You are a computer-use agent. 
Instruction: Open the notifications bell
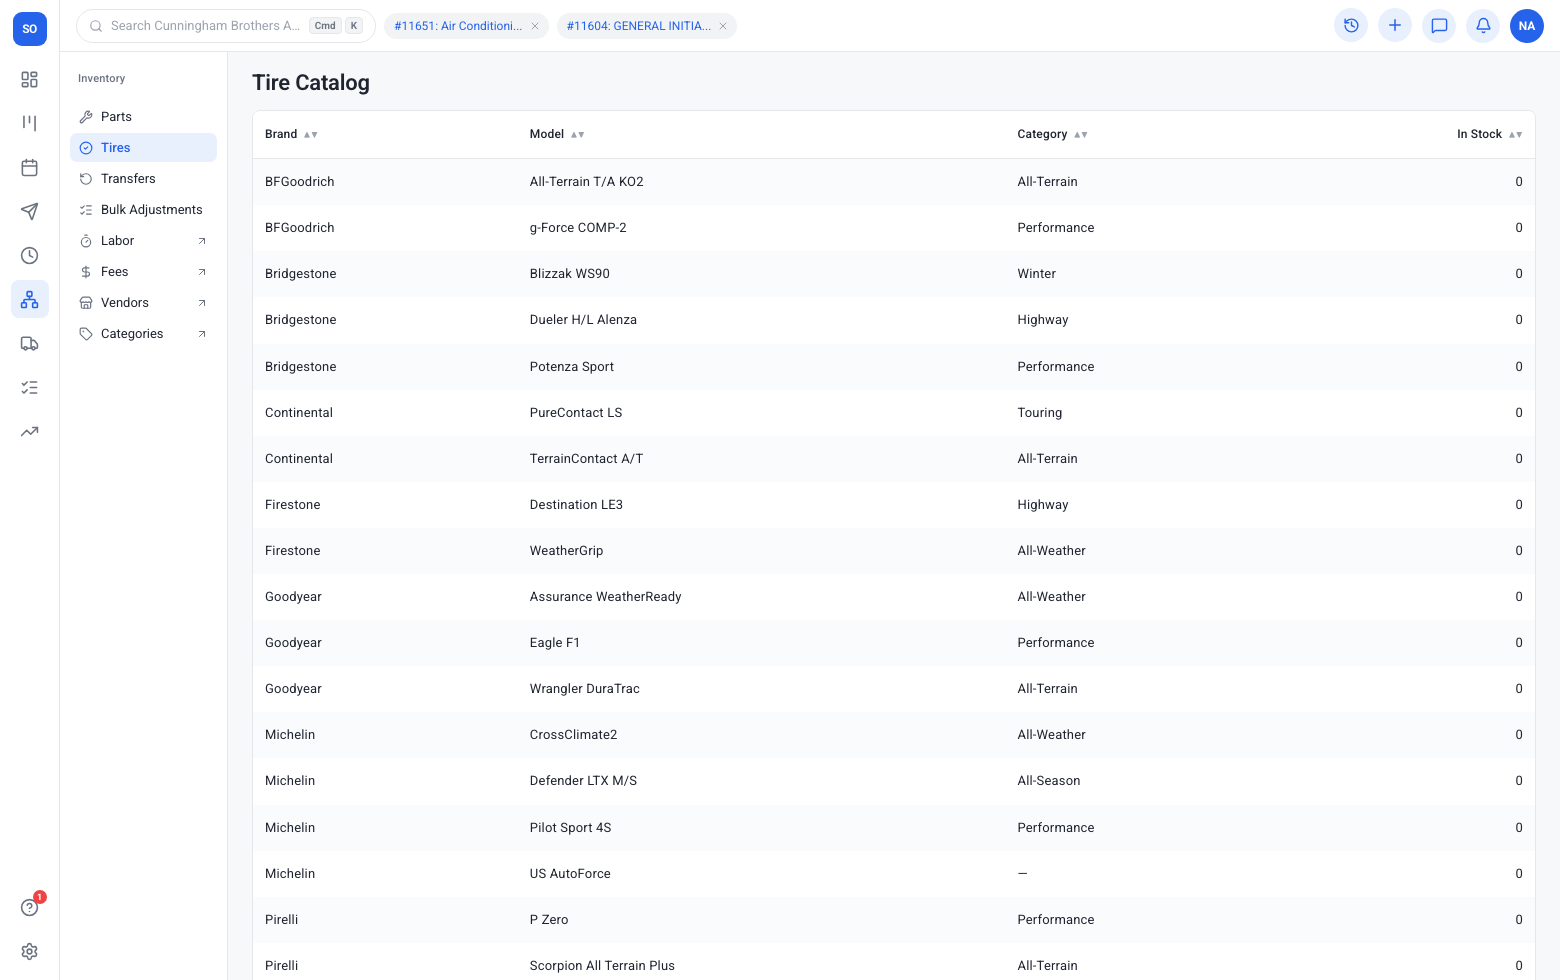[x=1483, y=25]
